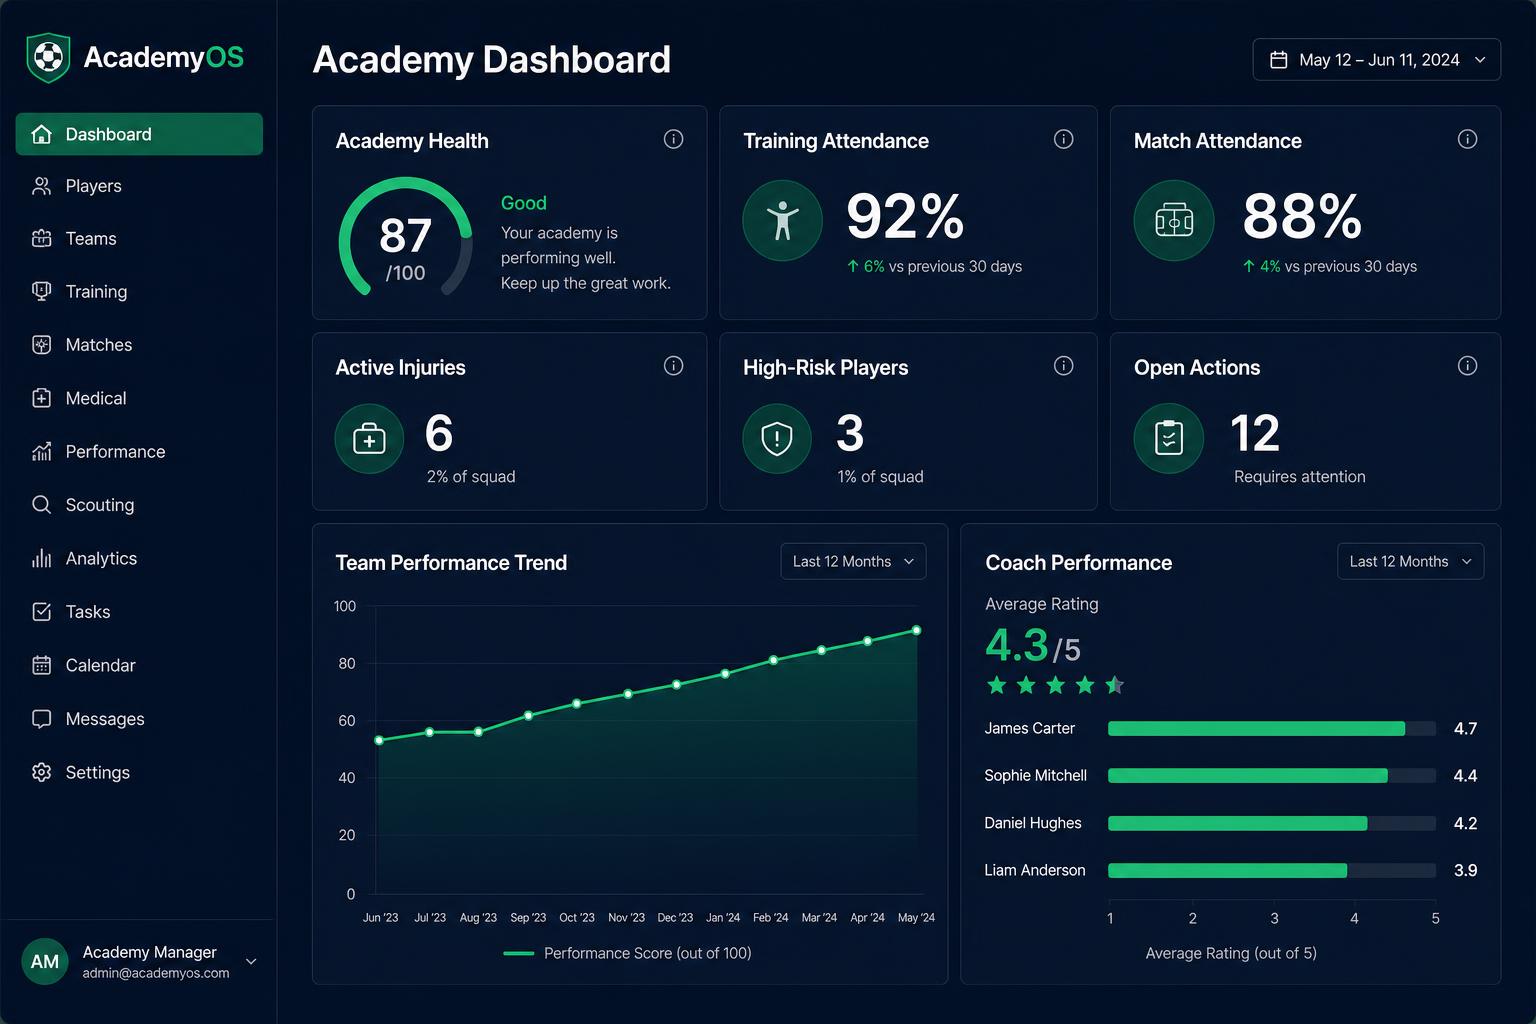
Task: Expand the Academy Manager account chevron
Action: [251, 962]
